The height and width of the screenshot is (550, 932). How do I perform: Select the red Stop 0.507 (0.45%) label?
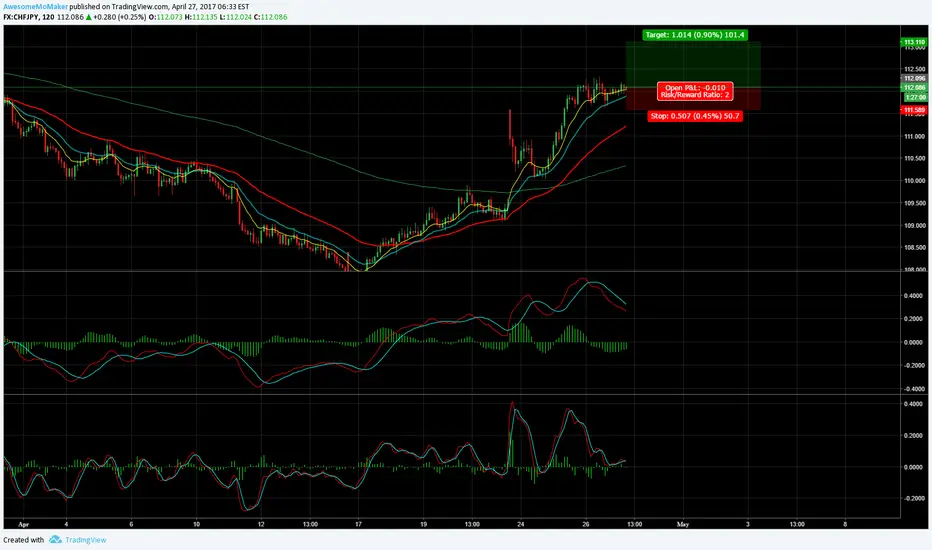click(x=695, y=116)
